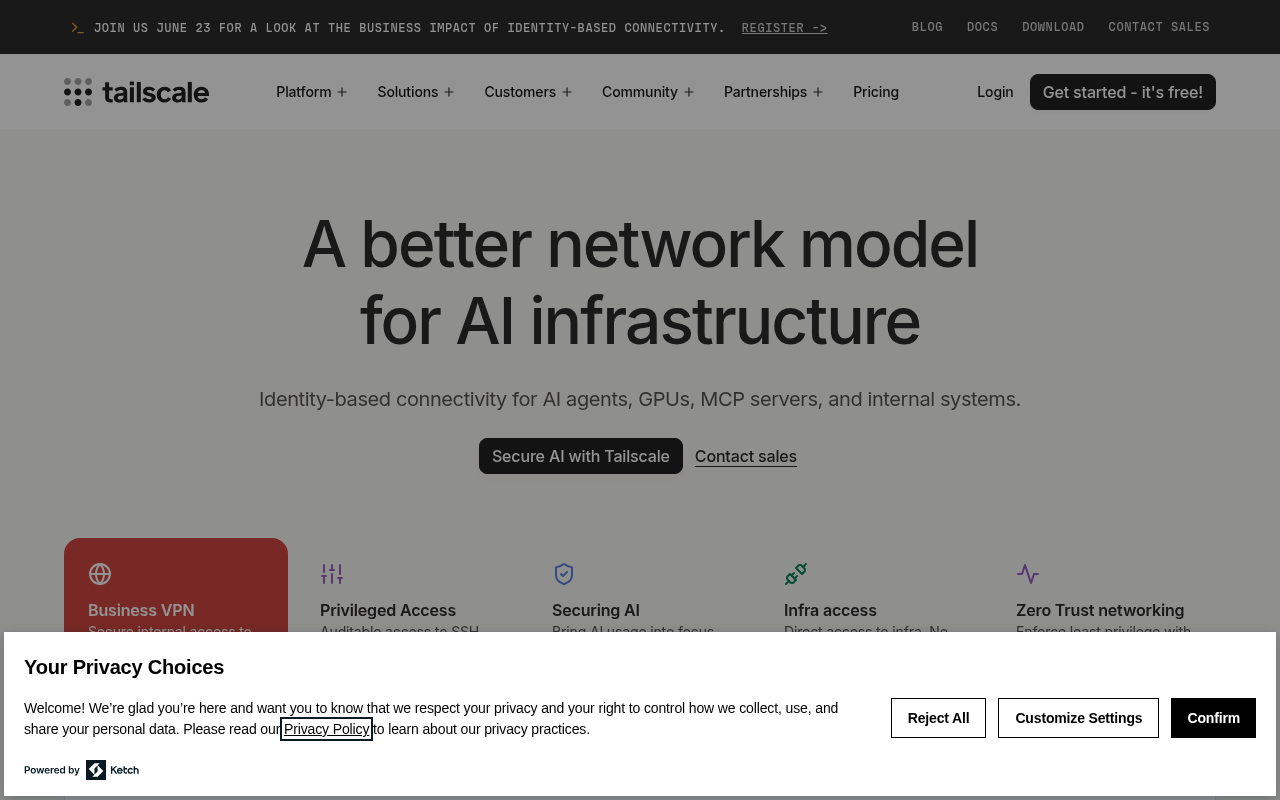Click the Powered by Ketch text
The width and height of the screenshot is (1280, 800).
pyautogui.click(x=52, y=770)
